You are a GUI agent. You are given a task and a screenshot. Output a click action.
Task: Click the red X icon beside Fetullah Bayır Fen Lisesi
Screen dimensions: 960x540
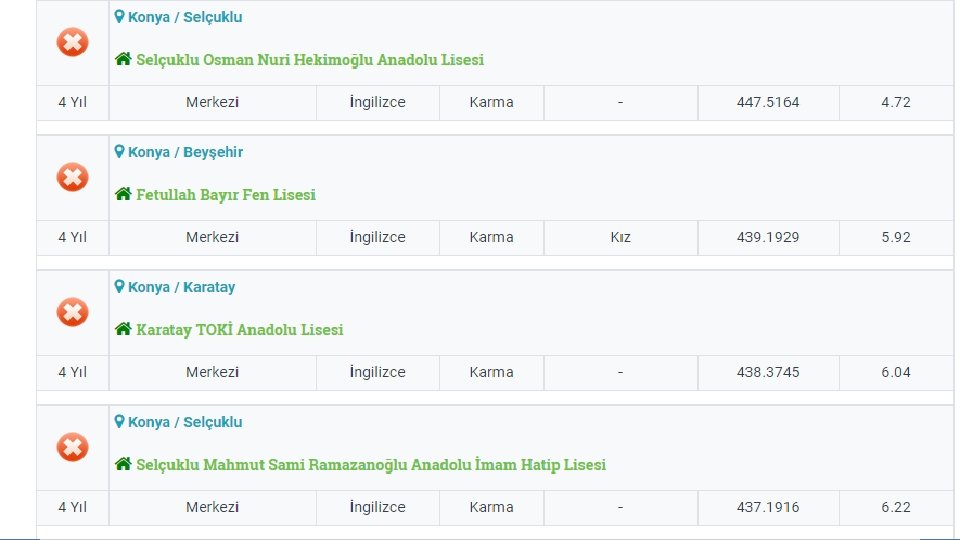point(72,177)
